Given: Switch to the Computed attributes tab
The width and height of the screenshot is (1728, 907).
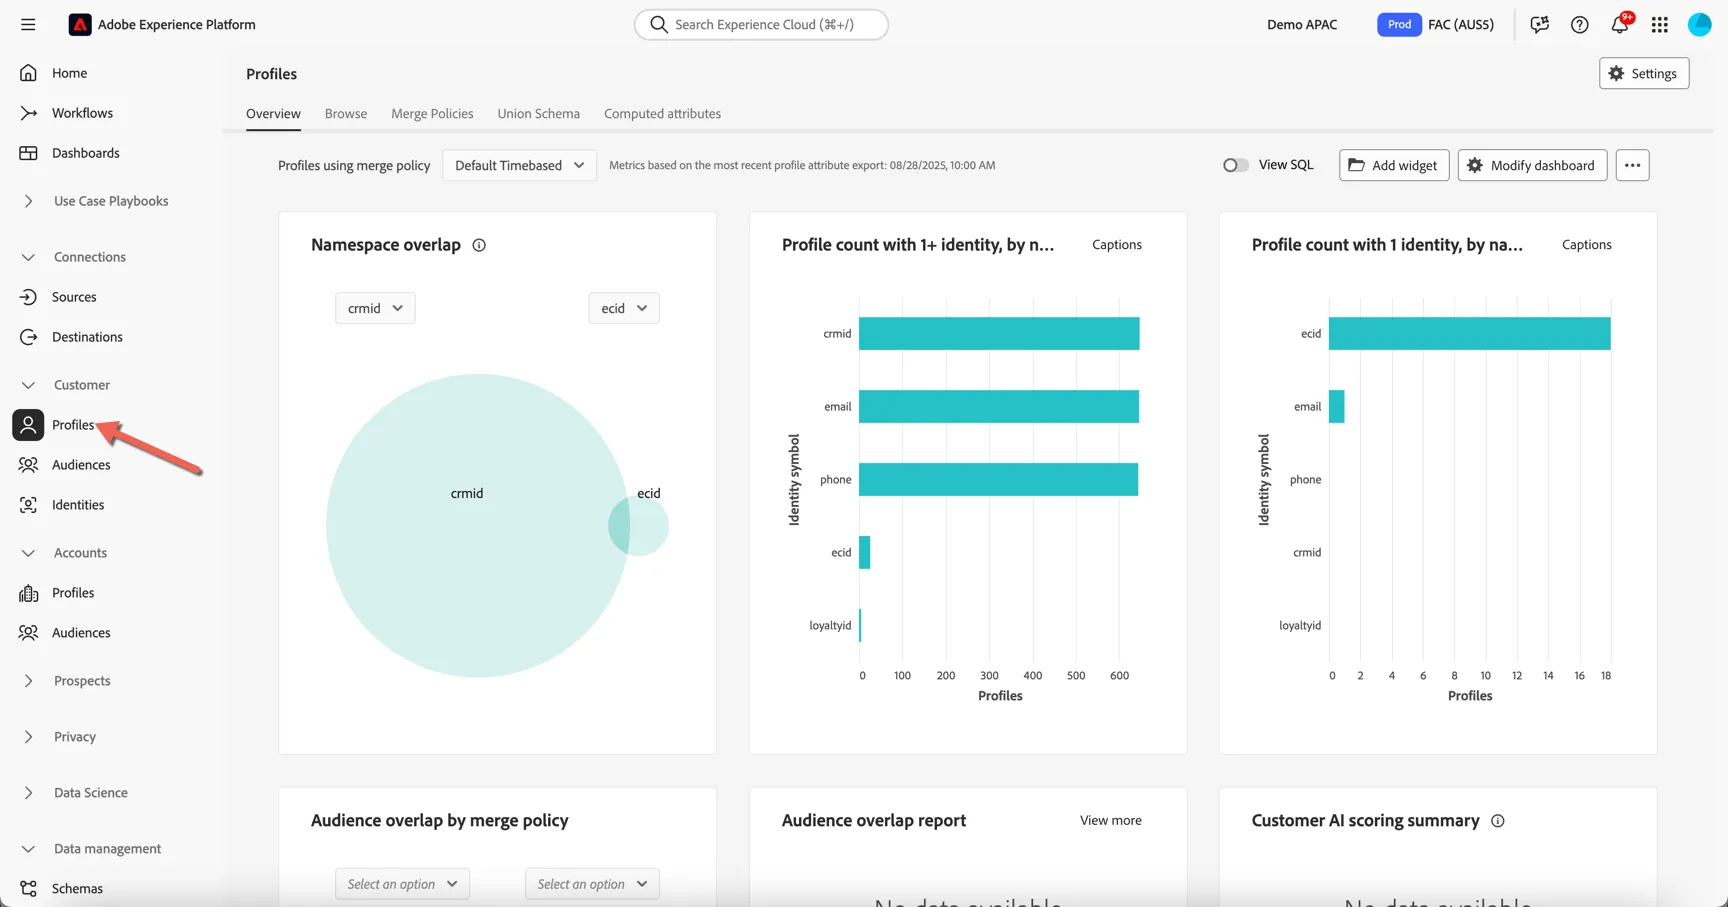Looking at the screenshot, I should click(662, 114).
